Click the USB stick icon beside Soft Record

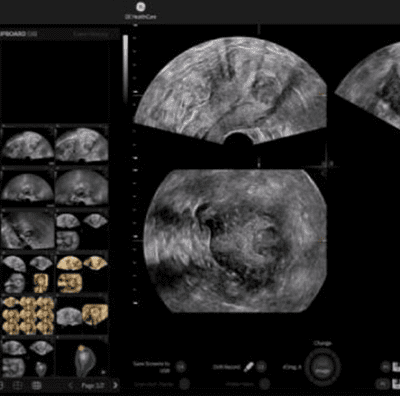248,367
